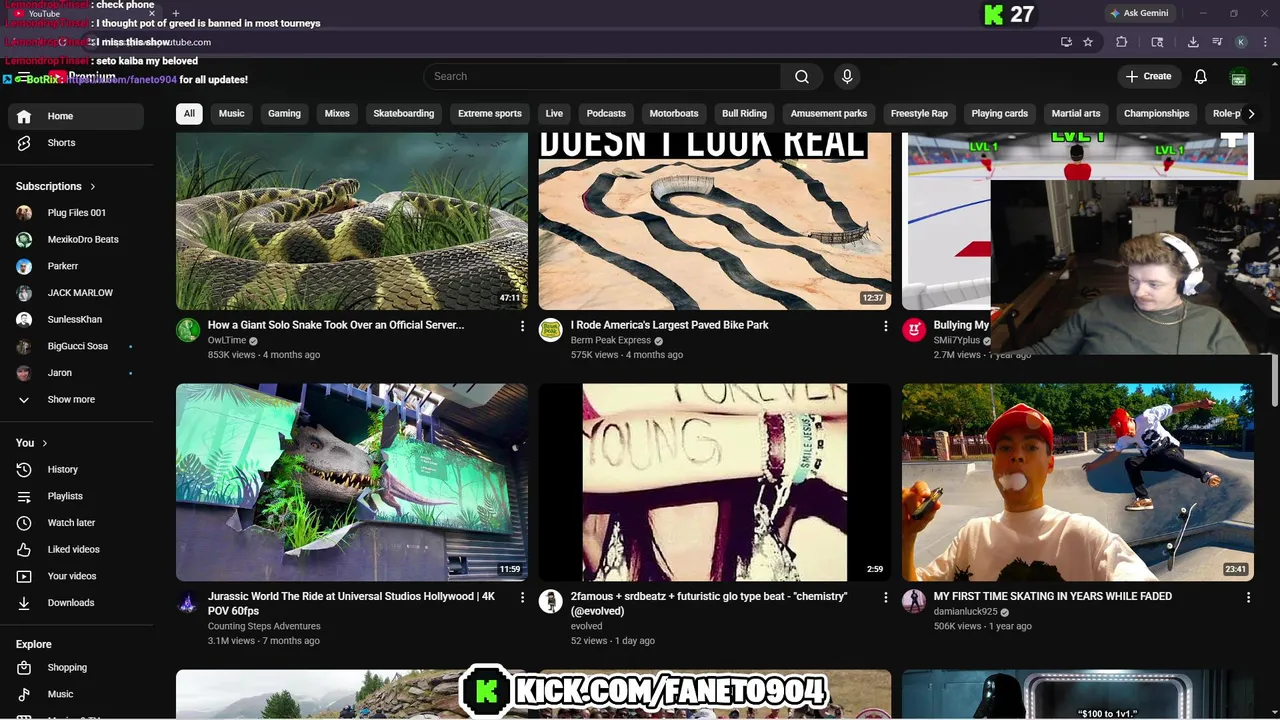The height and width of the screenshot is (720, 1280).
Task: Open Your videos in the sidebar
Action: pos(76,576)
